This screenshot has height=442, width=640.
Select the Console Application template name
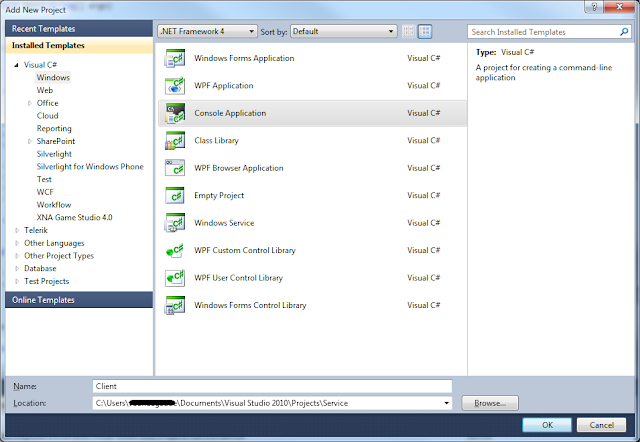230,113
